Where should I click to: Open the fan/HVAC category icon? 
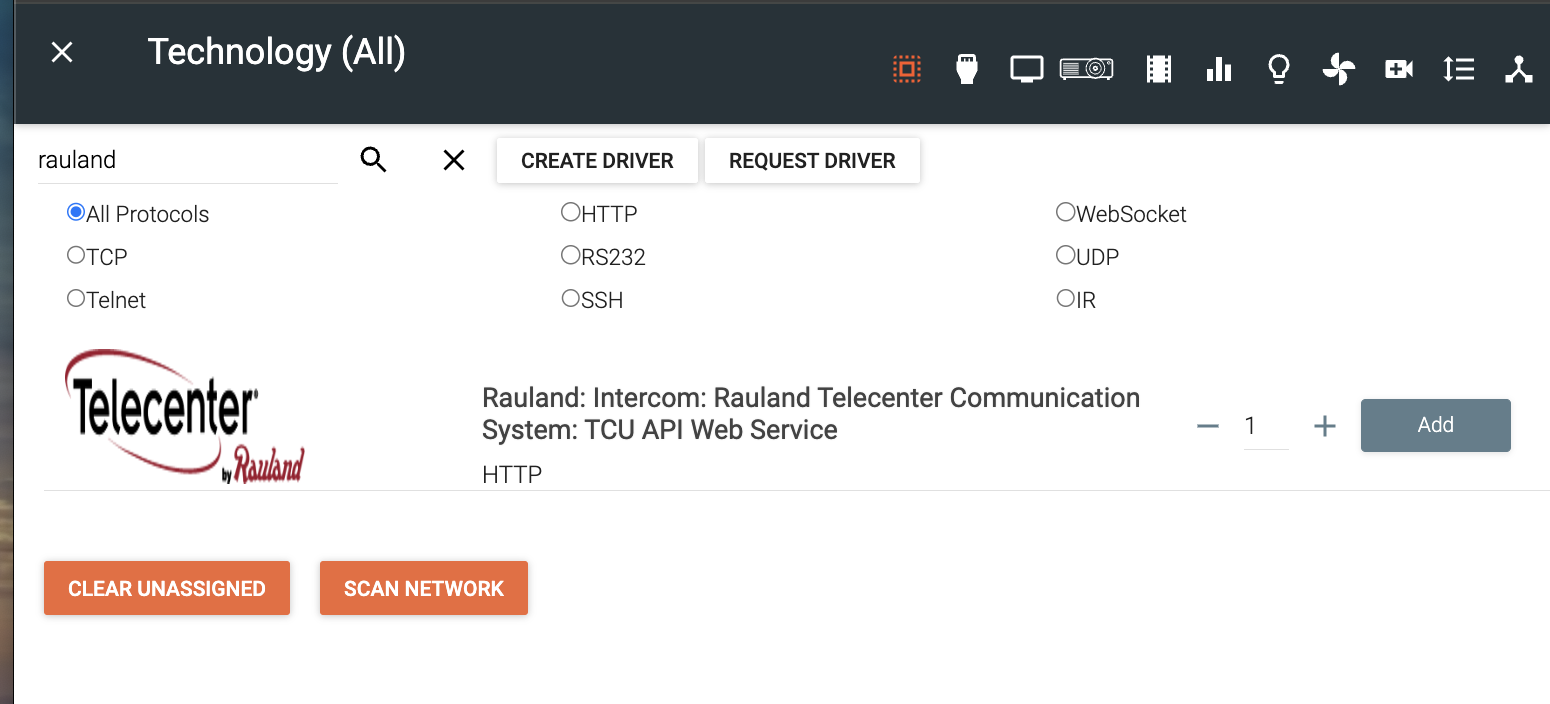1338,69
